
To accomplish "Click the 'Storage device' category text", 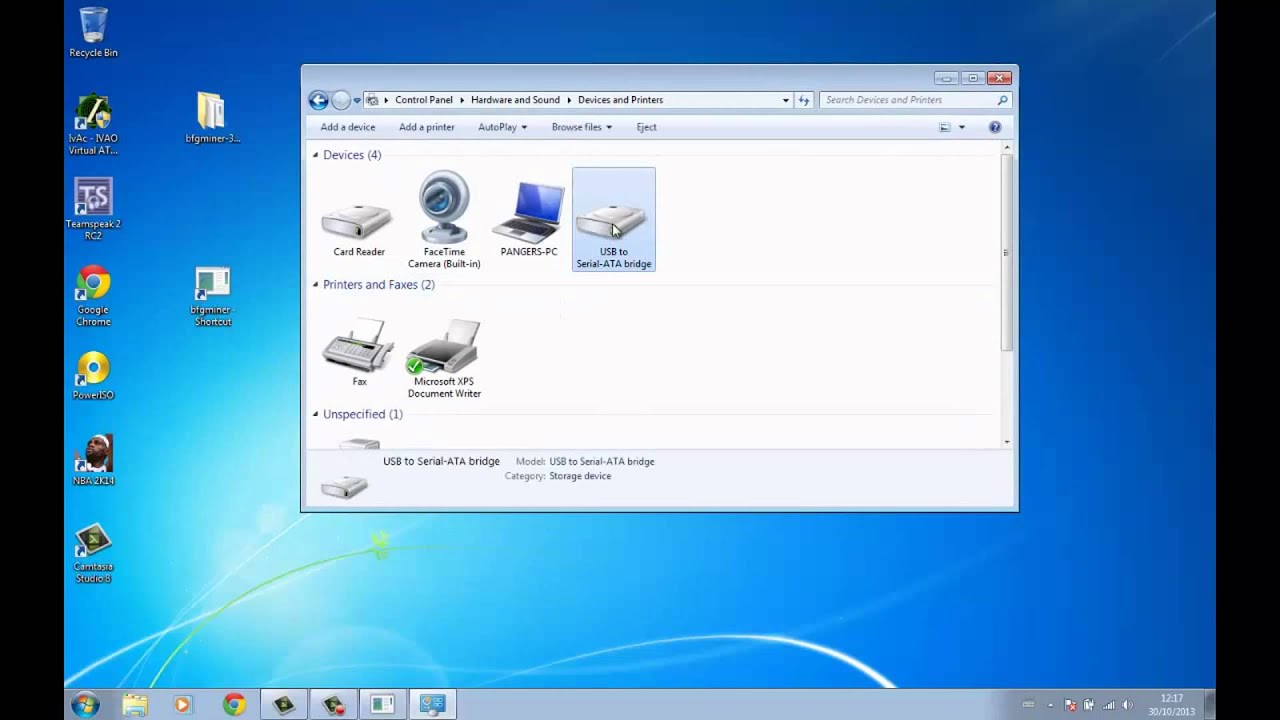I will pos(580,476).
